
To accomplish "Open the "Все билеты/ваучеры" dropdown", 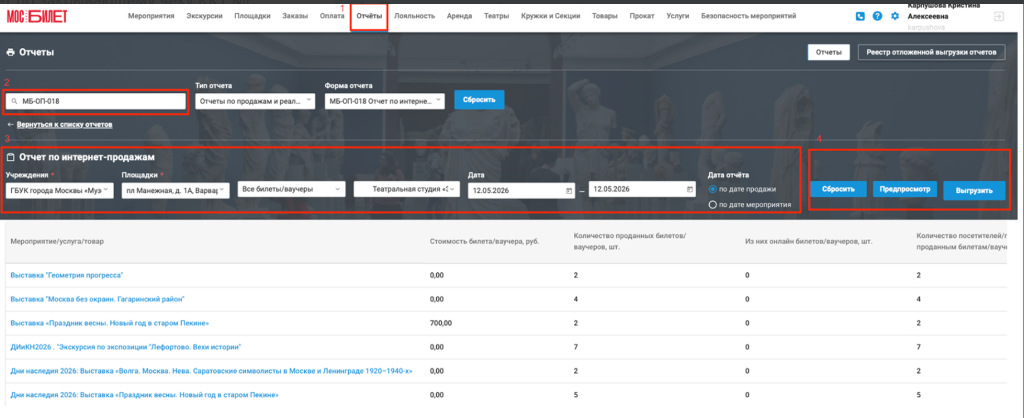I will point(291,189).
